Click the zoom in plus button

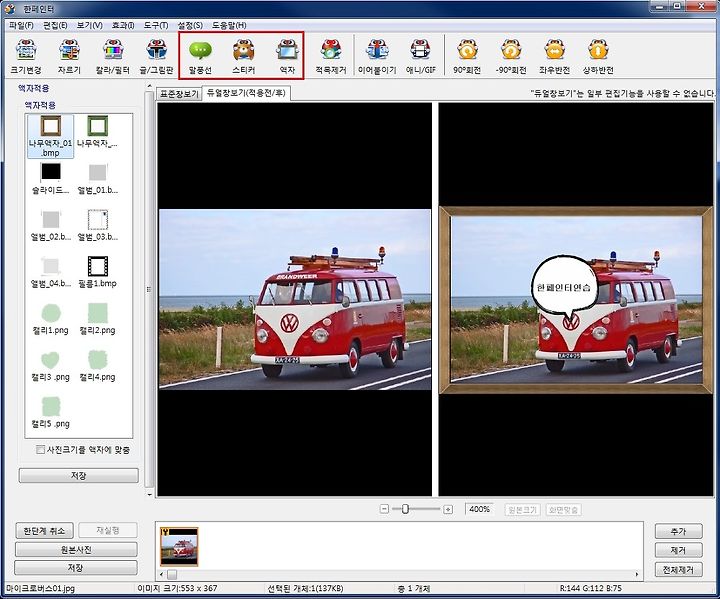(x=448, y=509)
